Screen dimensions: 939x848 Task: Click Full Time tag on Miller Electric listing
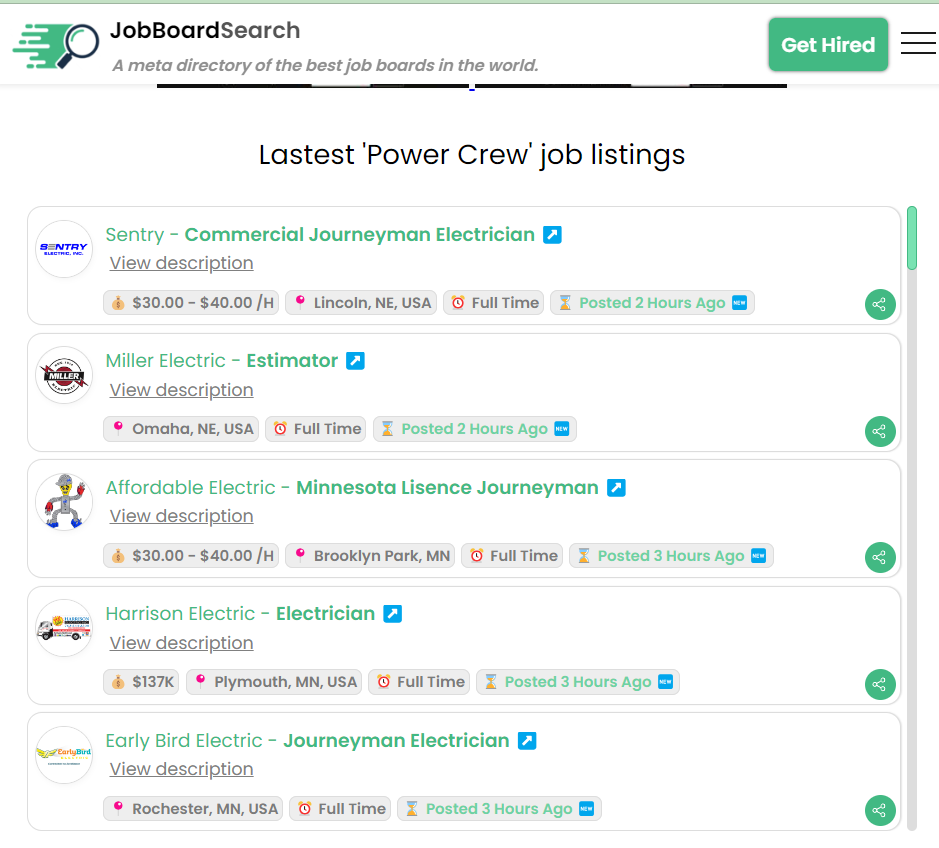coord(316,429)
